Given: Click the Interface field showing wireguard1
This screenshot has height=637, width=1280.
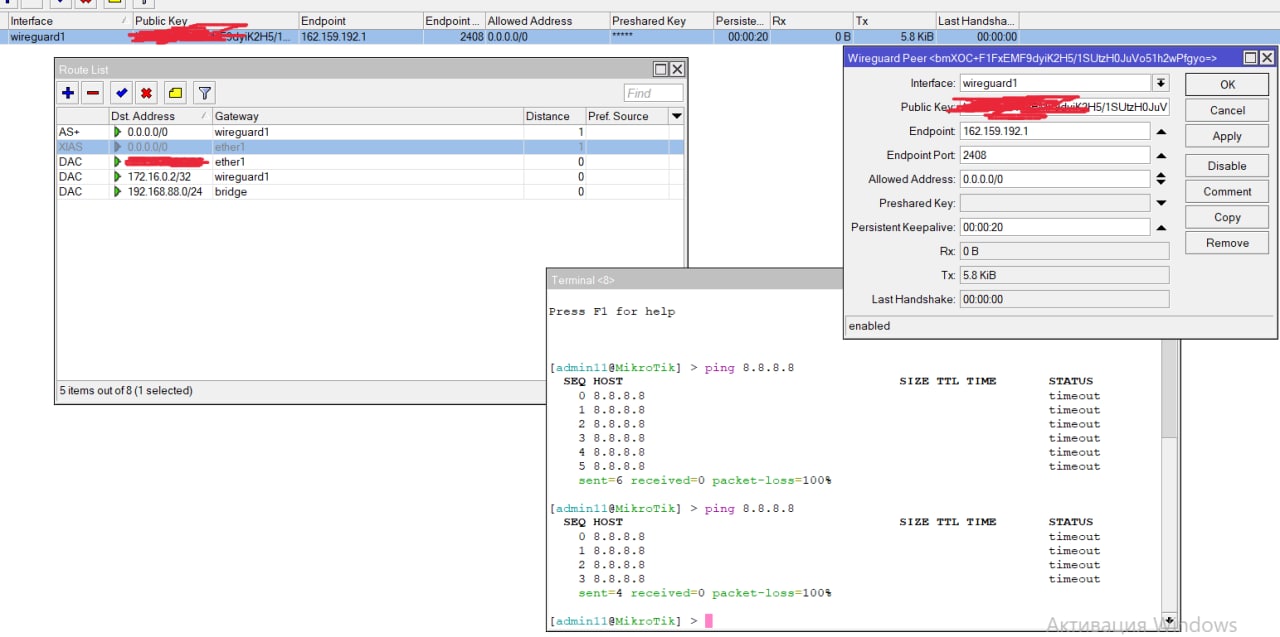Looking at the screenshot, I should (x=1055, y=83).
